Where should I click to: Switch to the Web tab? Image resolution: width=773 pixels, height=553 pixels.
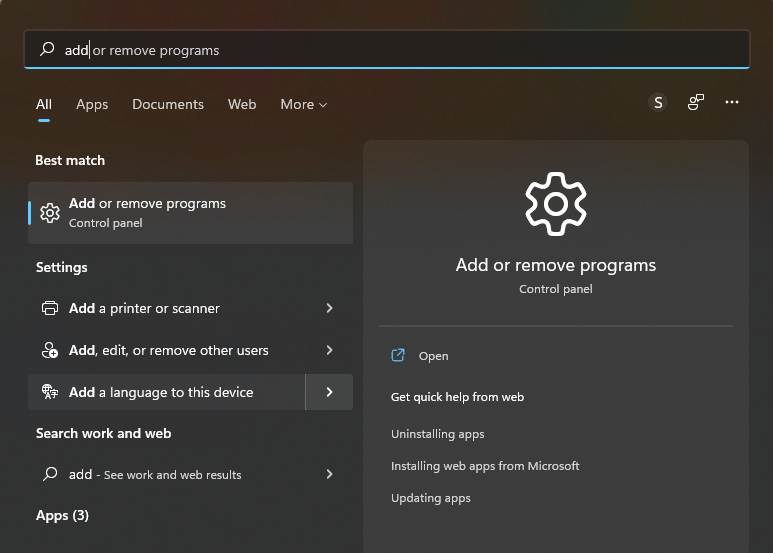click(x=242, y=104)
